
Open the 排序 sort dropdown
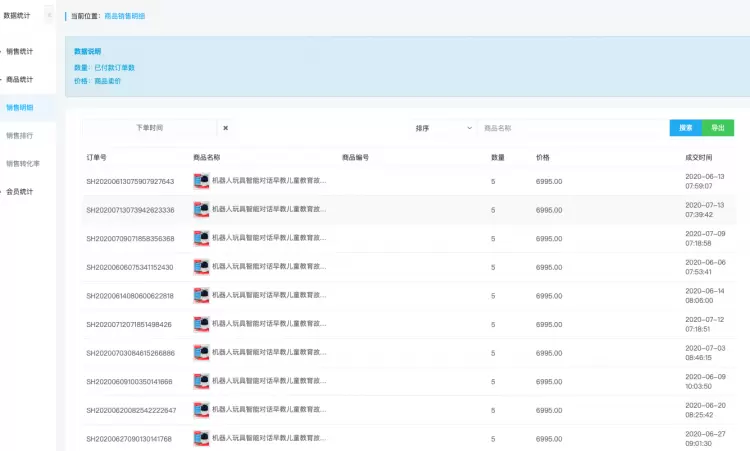443,128
